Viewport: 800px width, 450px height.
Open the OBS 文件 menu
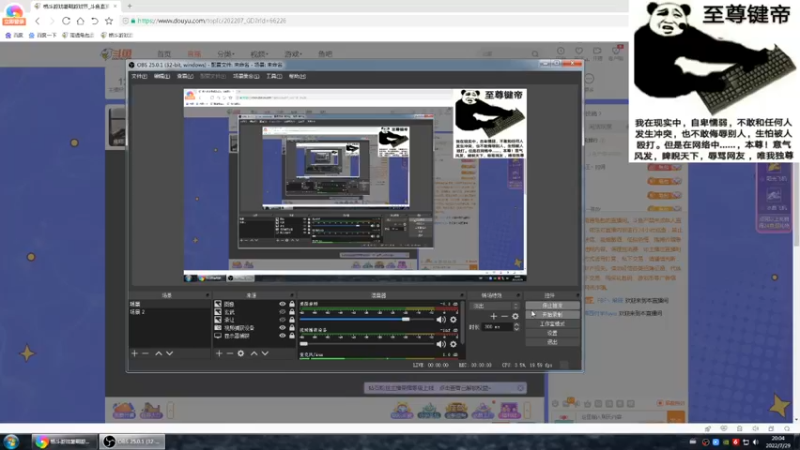click(x=139, y=76)
